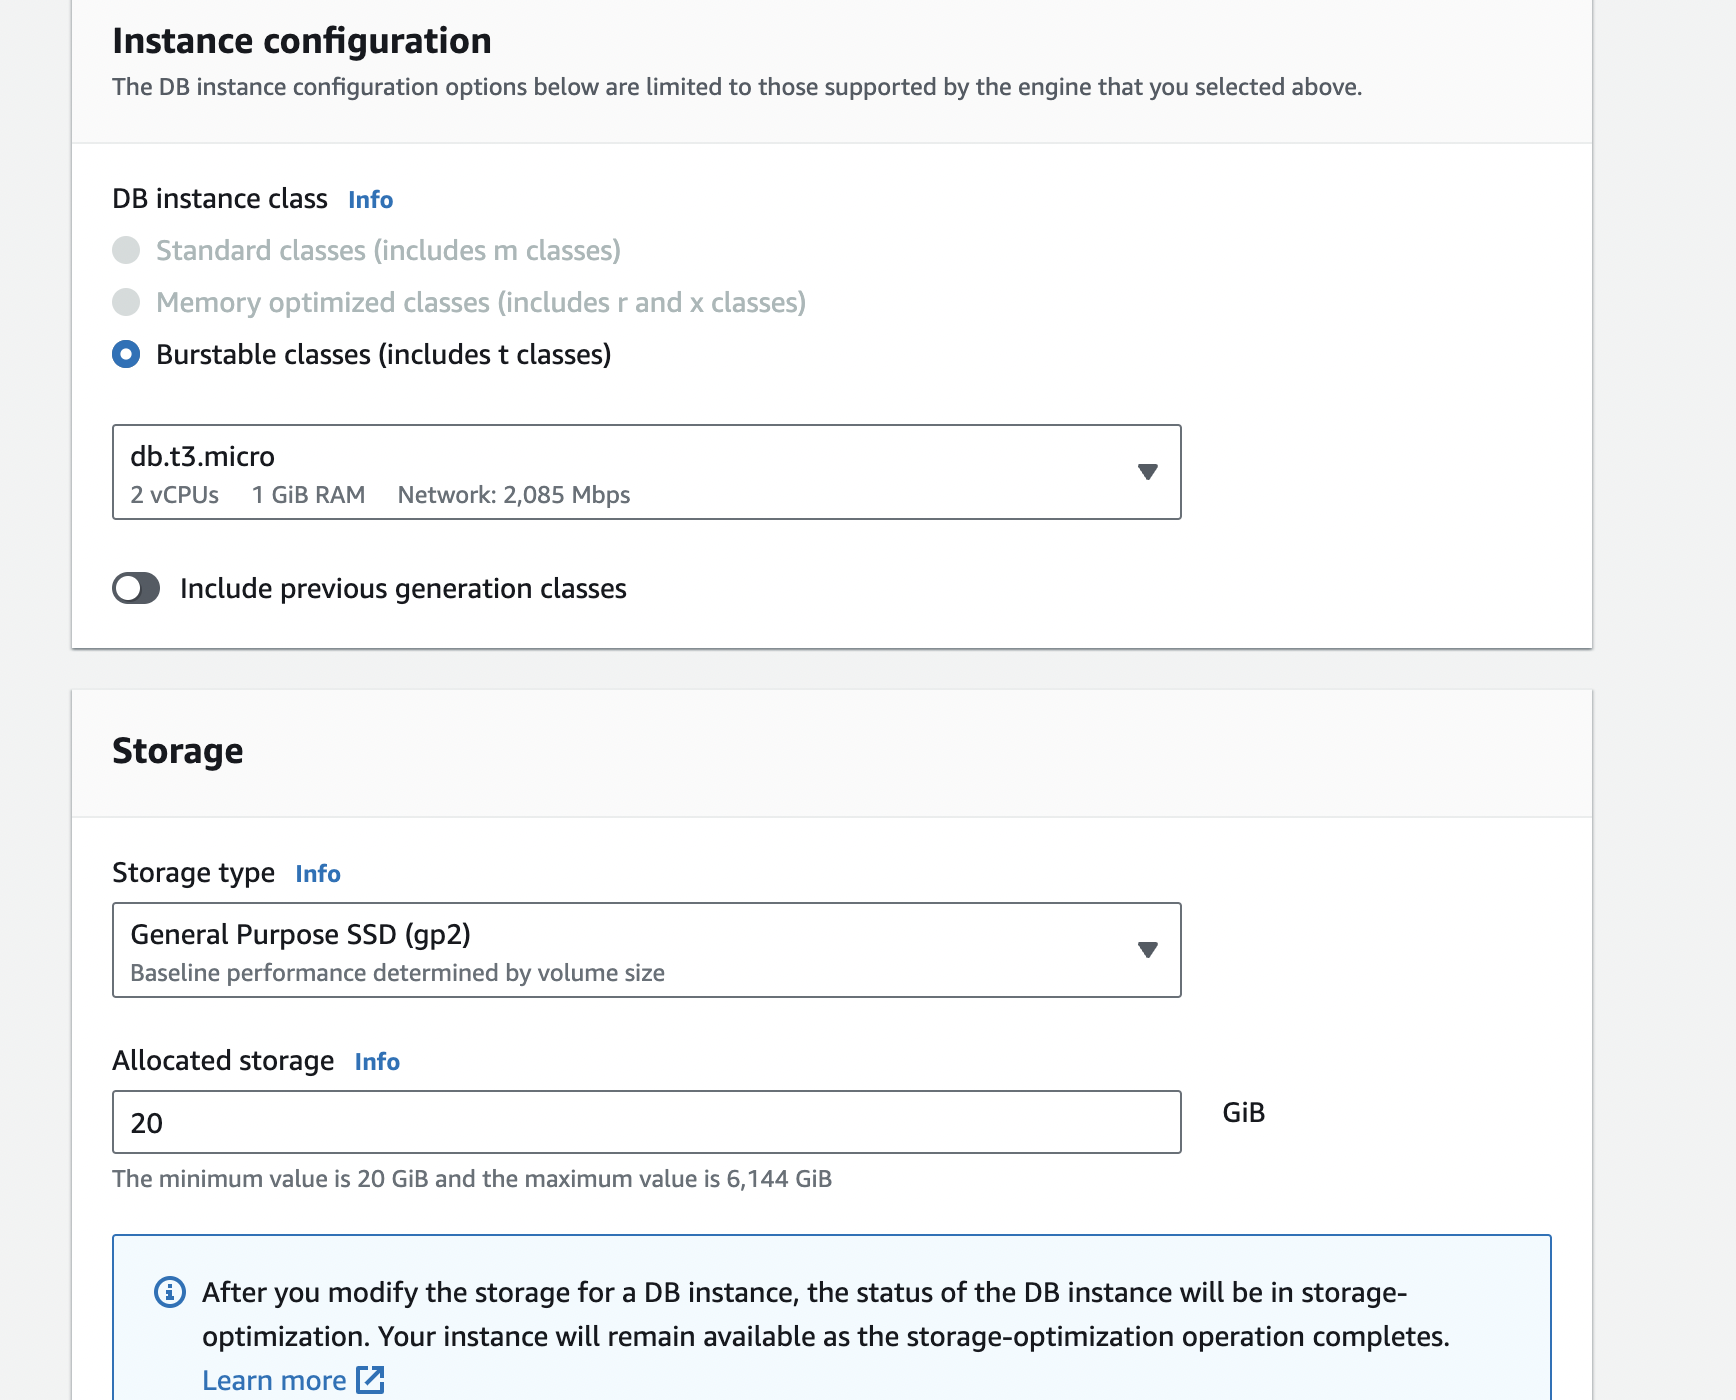The image size is (1736, 1400).
Task: Open the General Purpose SSD storage type dropdown
Action: coord(646,950)
